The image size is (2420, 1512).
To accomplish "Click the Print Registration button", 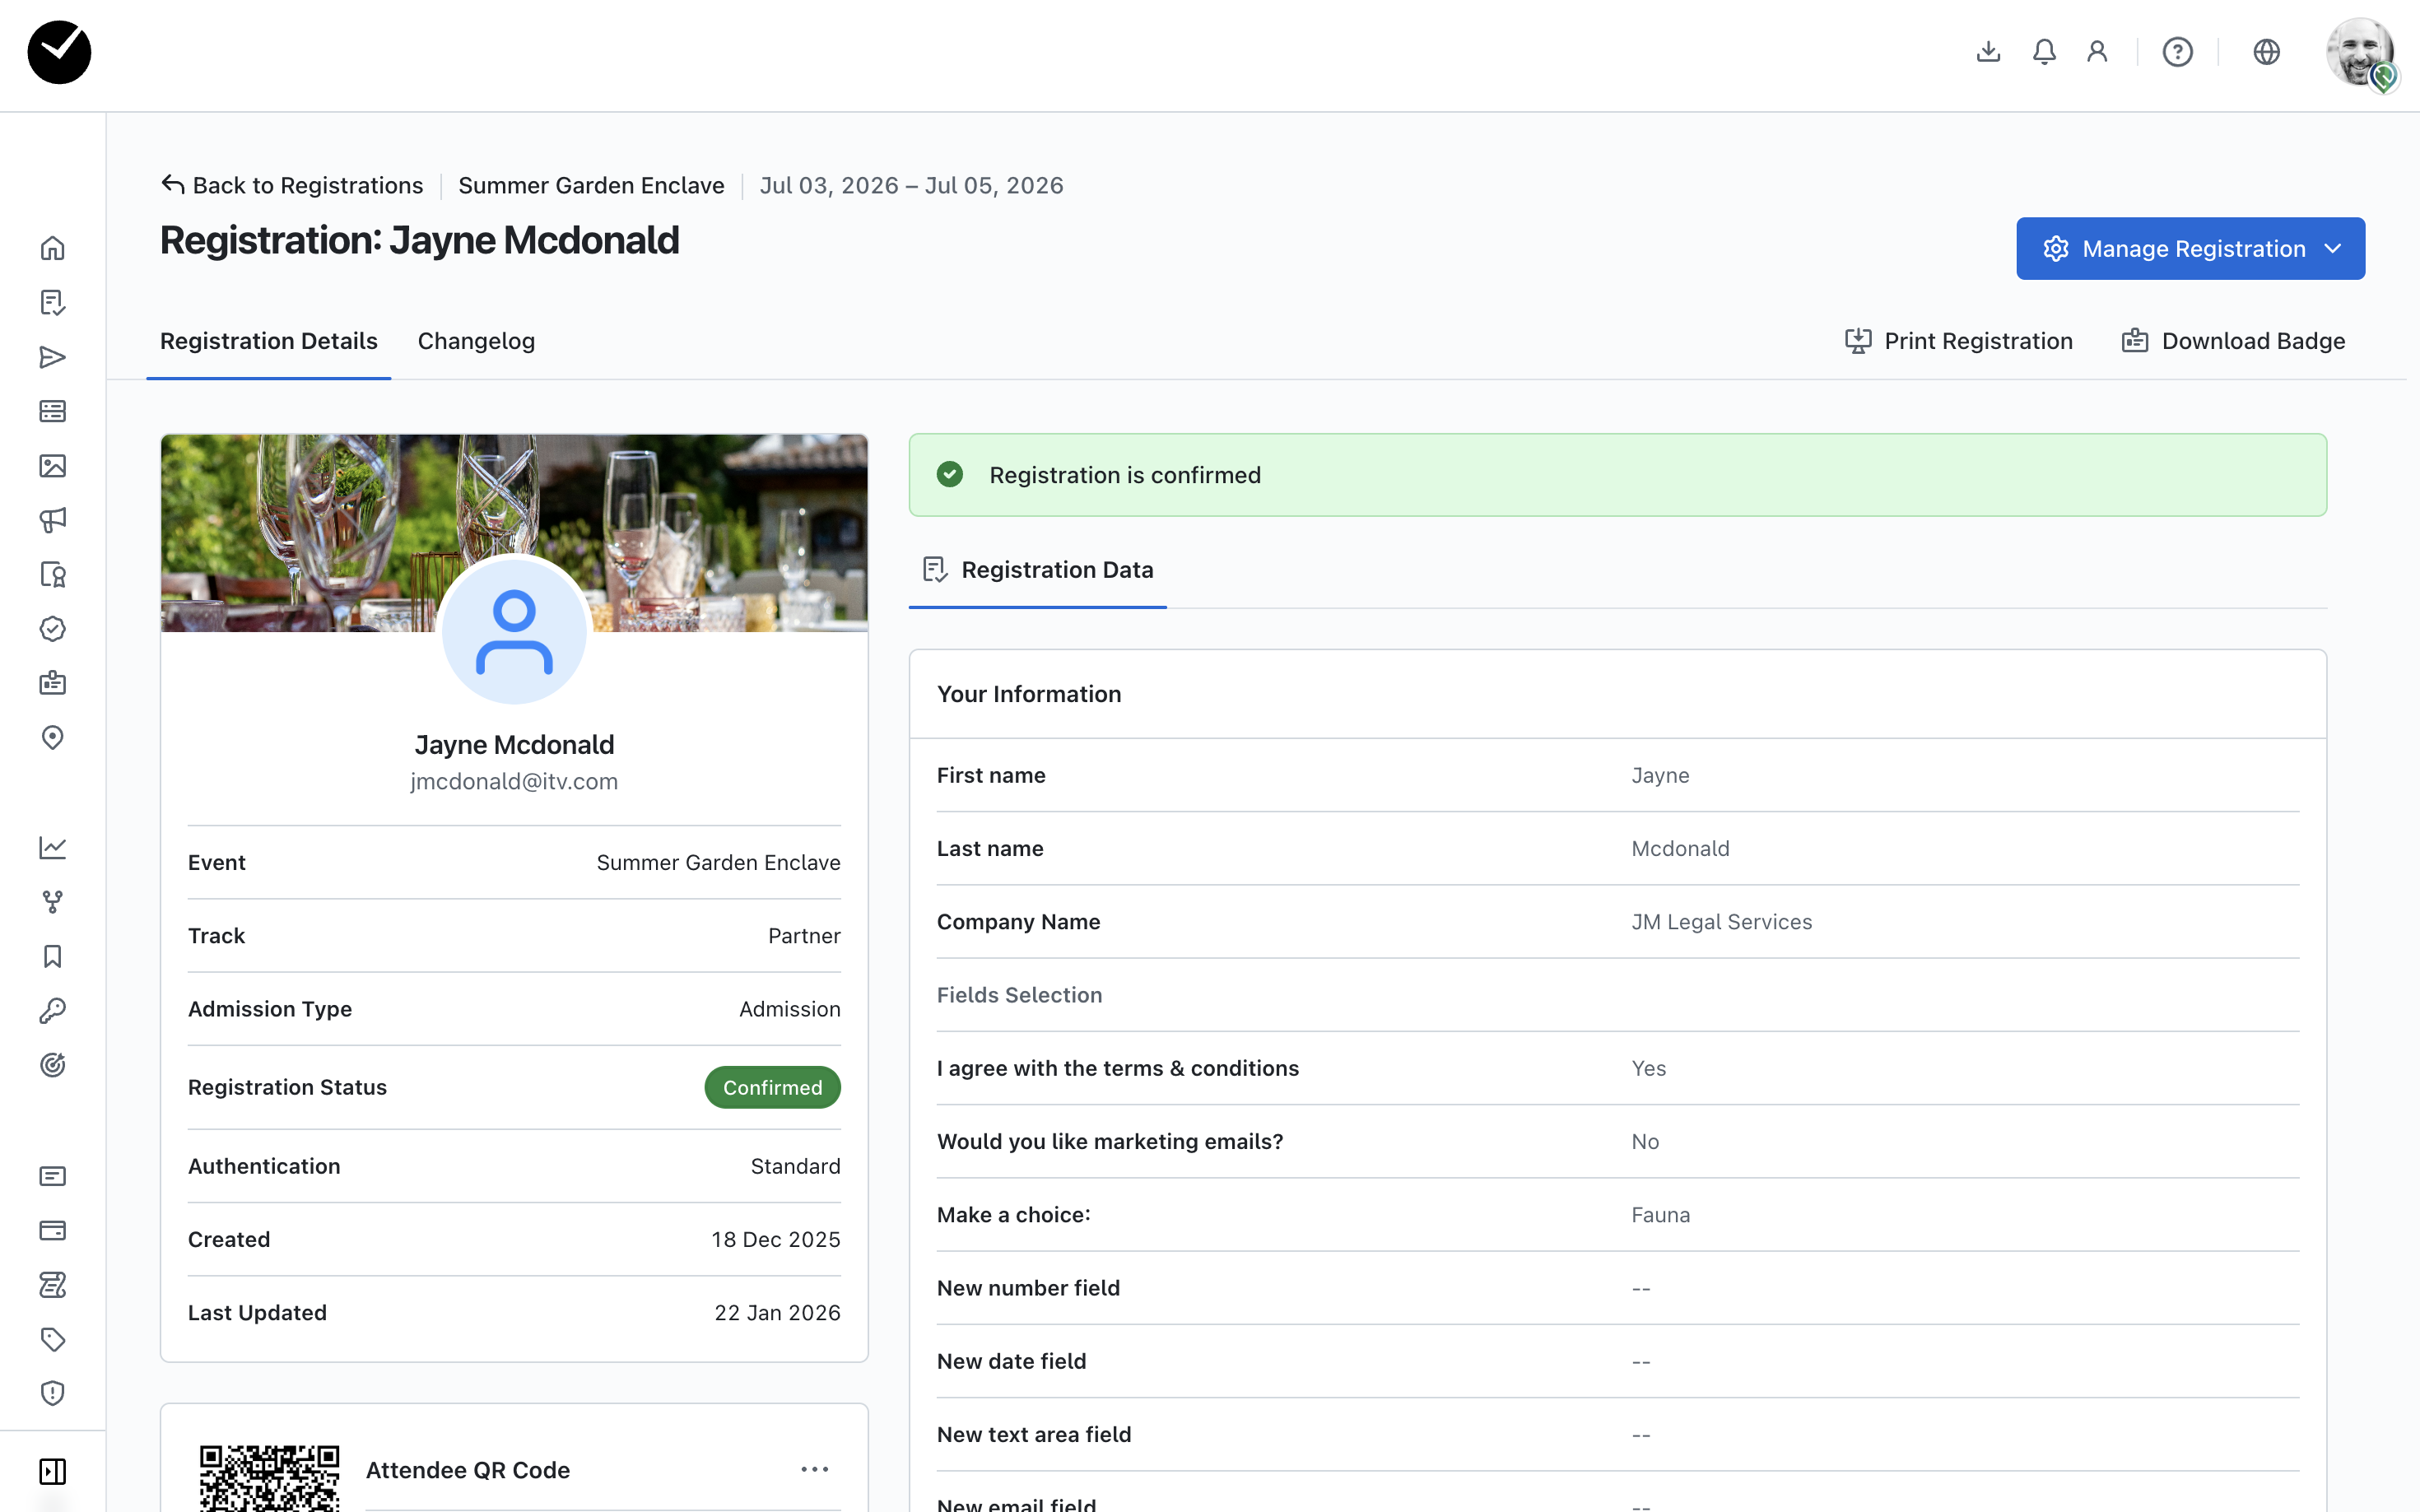I will pyautogui.click(x=1958, y=341).
